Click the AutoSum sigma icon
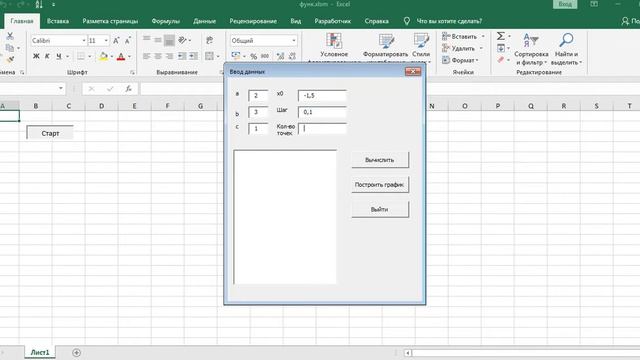Screen dimensions: 640x360 [501, 36]
